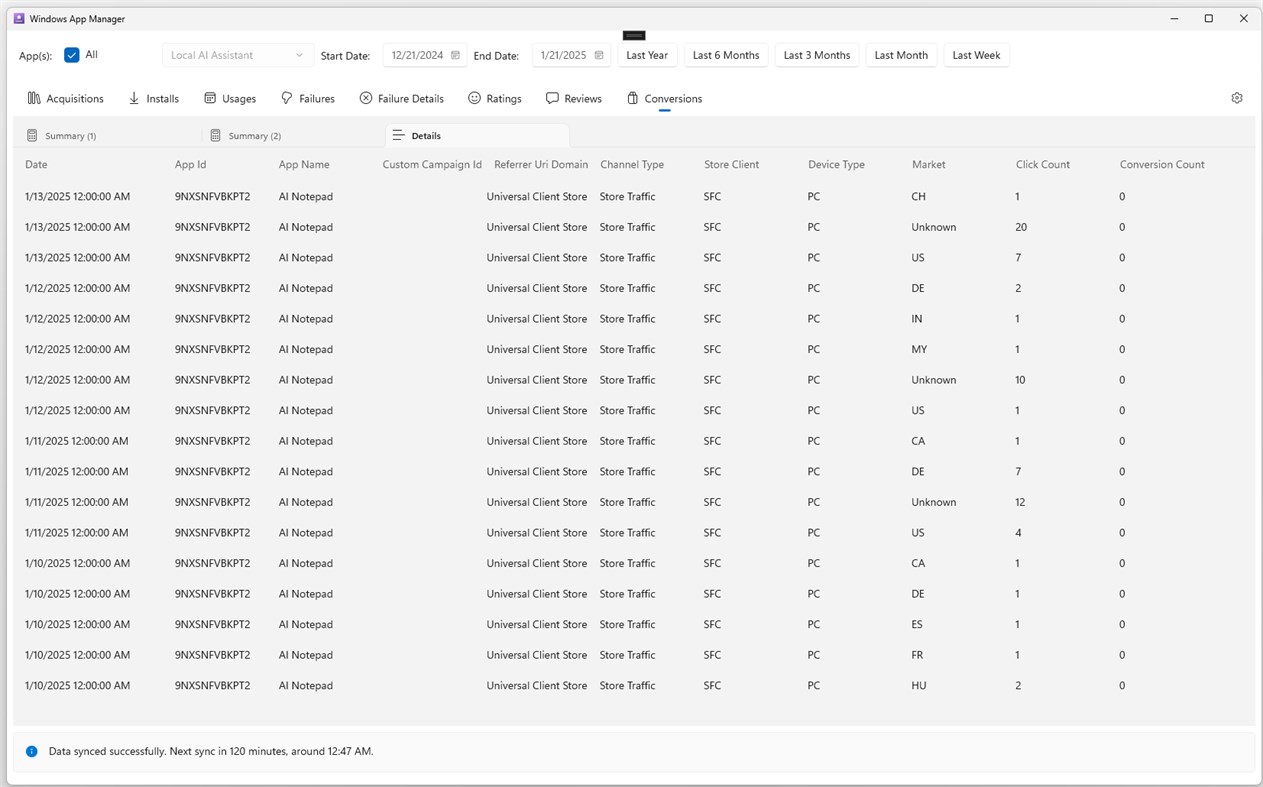Image resolution: width=1263 pixels, height=787 pixels.
Task: Click the Windows App Manager title icon
Action: coord(19,18)
